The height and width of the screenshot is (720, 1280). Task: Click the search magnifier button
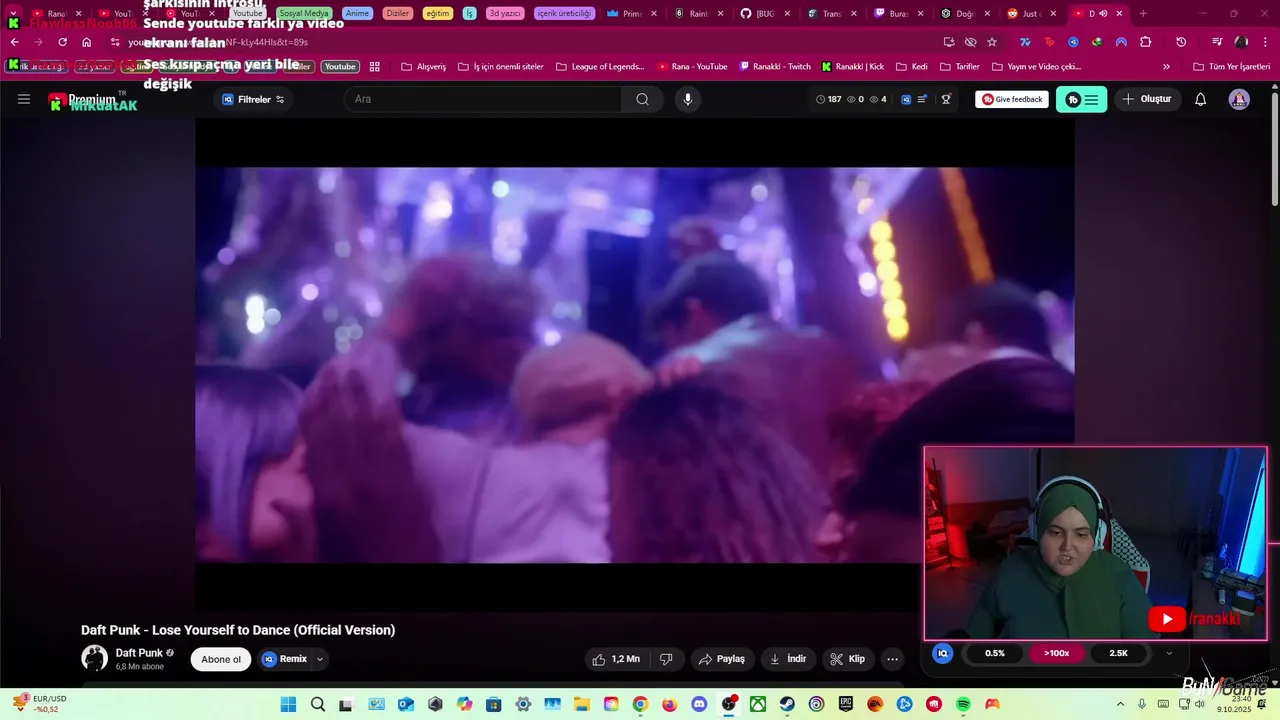[642, 99]
